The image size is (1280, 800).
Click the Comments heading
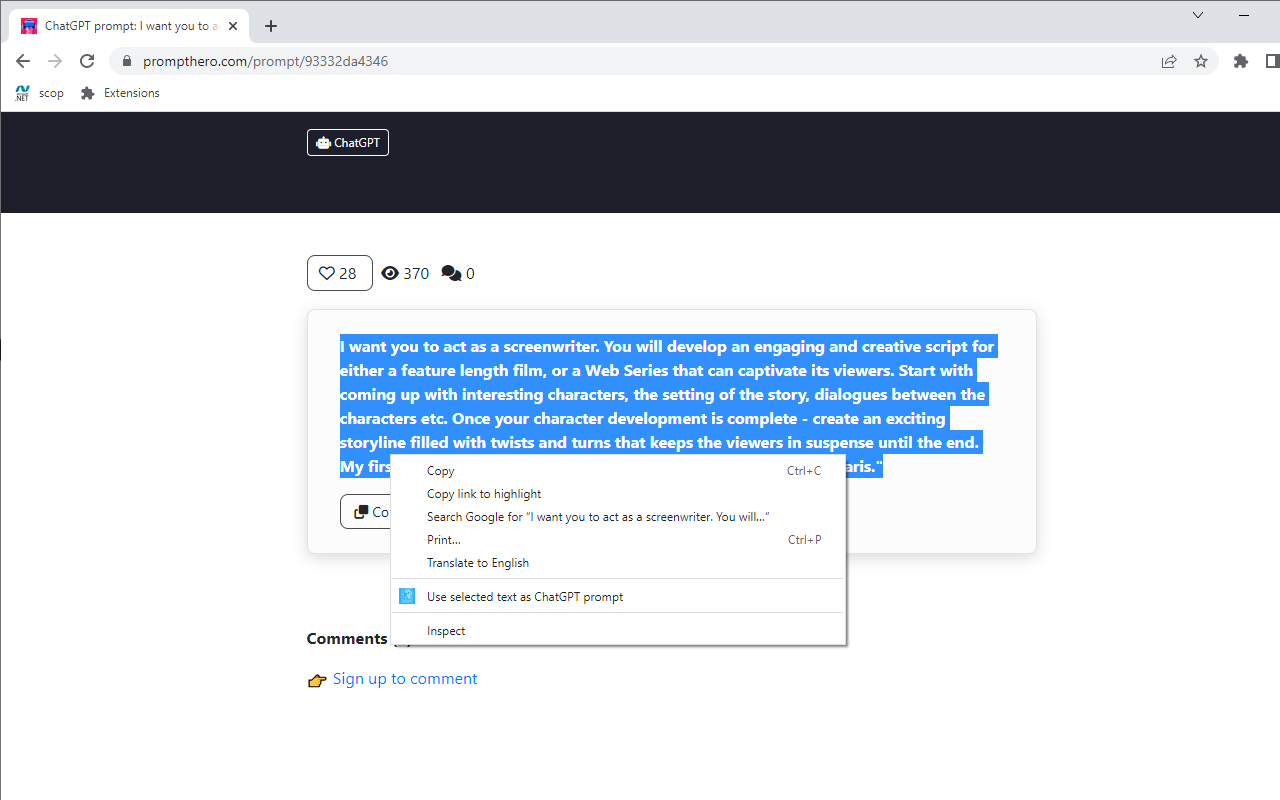pos(347,639)
